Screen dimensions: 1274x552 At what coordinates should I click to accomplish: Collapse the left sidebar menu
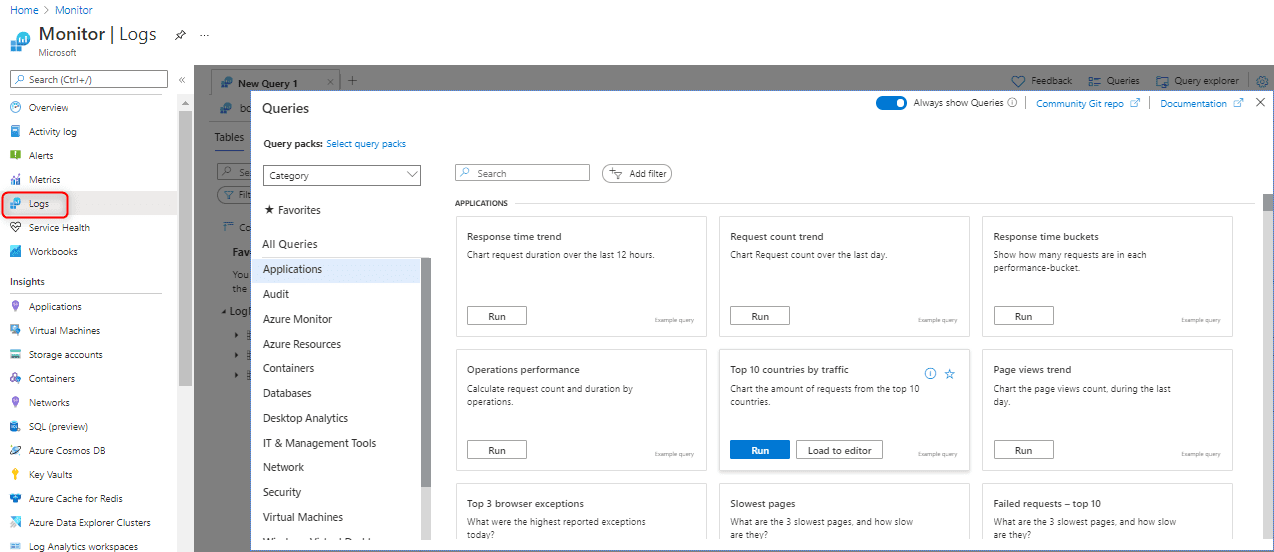(x=182, y=79)
